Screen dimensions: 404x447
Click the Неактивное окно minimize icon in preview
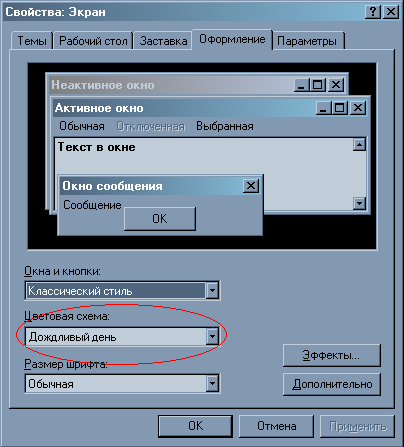(302, 85)
